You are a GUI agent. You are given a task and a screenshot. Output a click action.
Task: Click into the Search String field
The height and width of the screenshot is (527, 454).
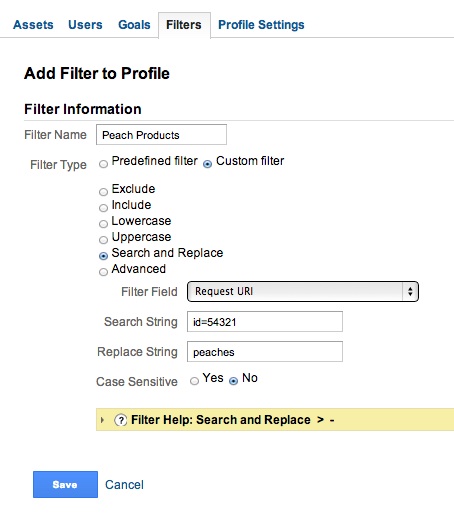coord(265,322)
